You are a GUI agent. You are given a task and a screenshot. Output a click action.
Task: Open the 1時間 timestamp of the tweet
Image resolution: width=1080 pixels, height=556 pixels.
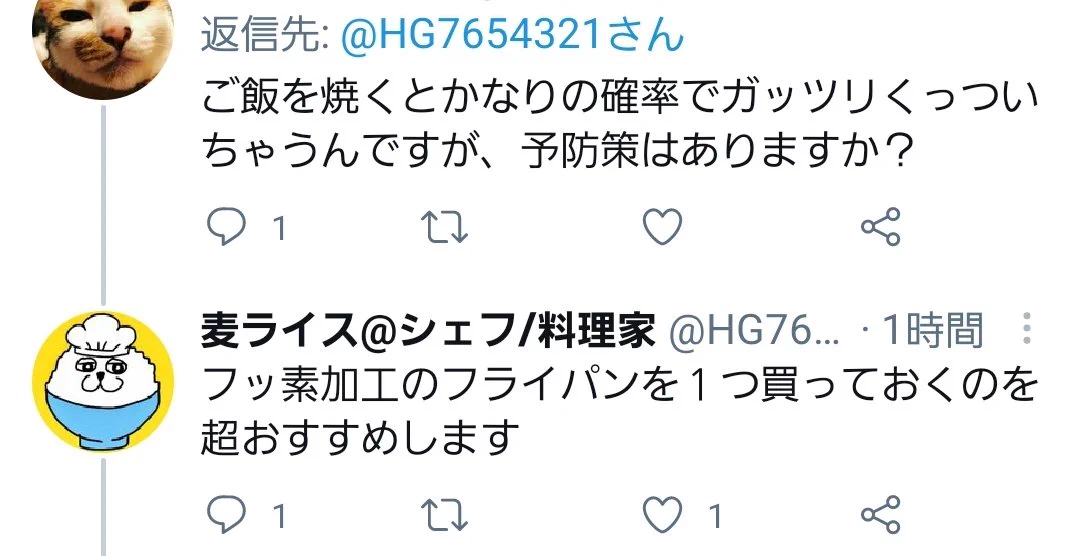click(x=933, y=331)
